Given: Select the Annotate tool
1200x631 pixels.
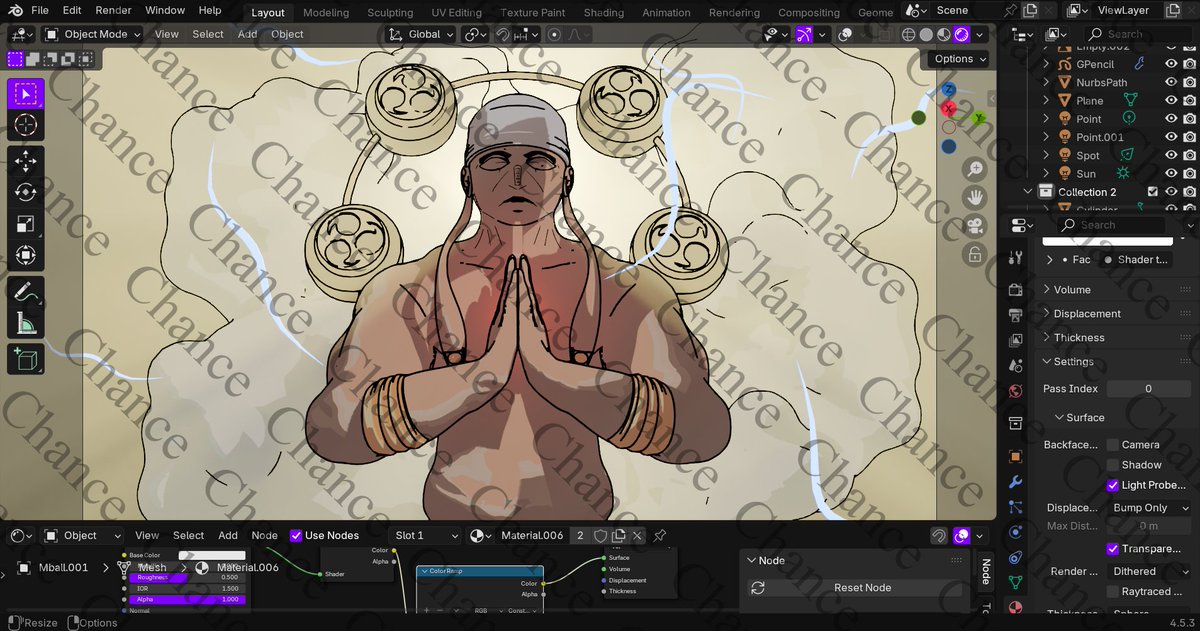Looking at the screenshot, I should pos(26,292).
